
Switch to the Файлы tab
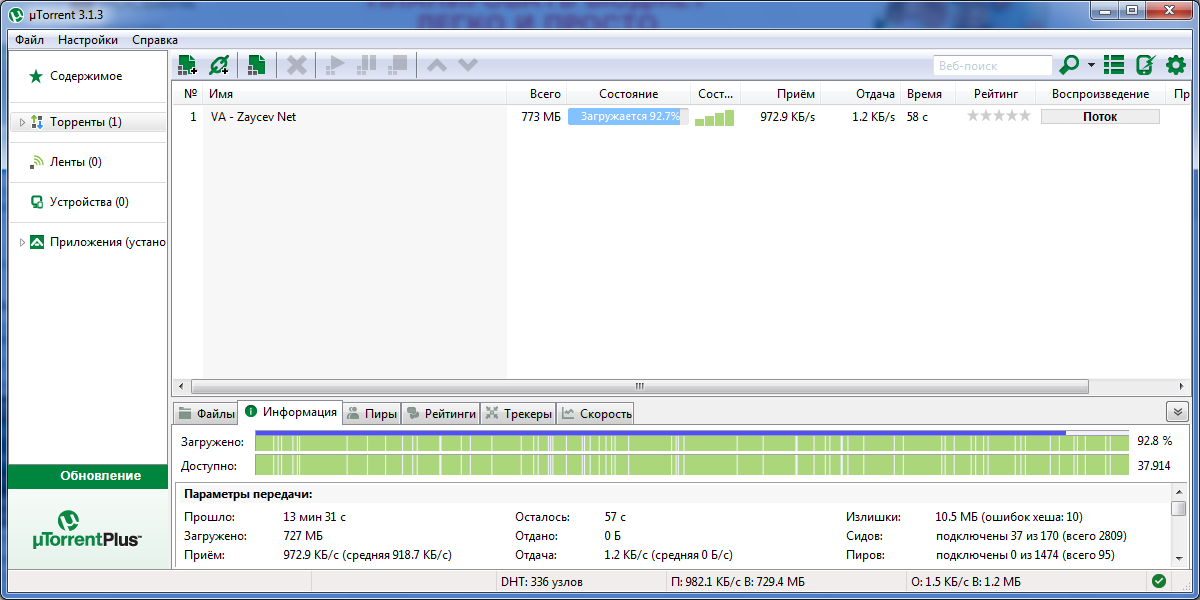206,414
